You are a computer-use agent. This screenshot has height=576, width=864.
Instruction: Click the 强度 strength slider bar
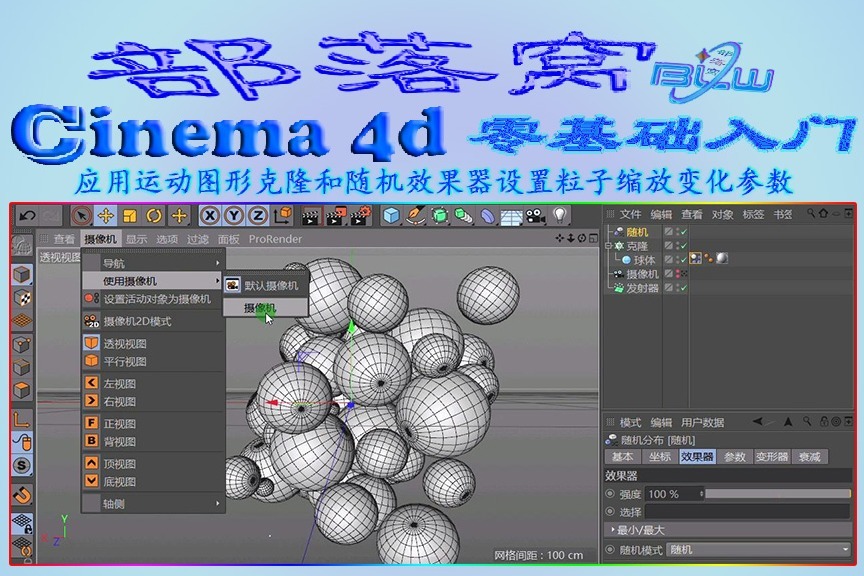(x=778, y=494)
